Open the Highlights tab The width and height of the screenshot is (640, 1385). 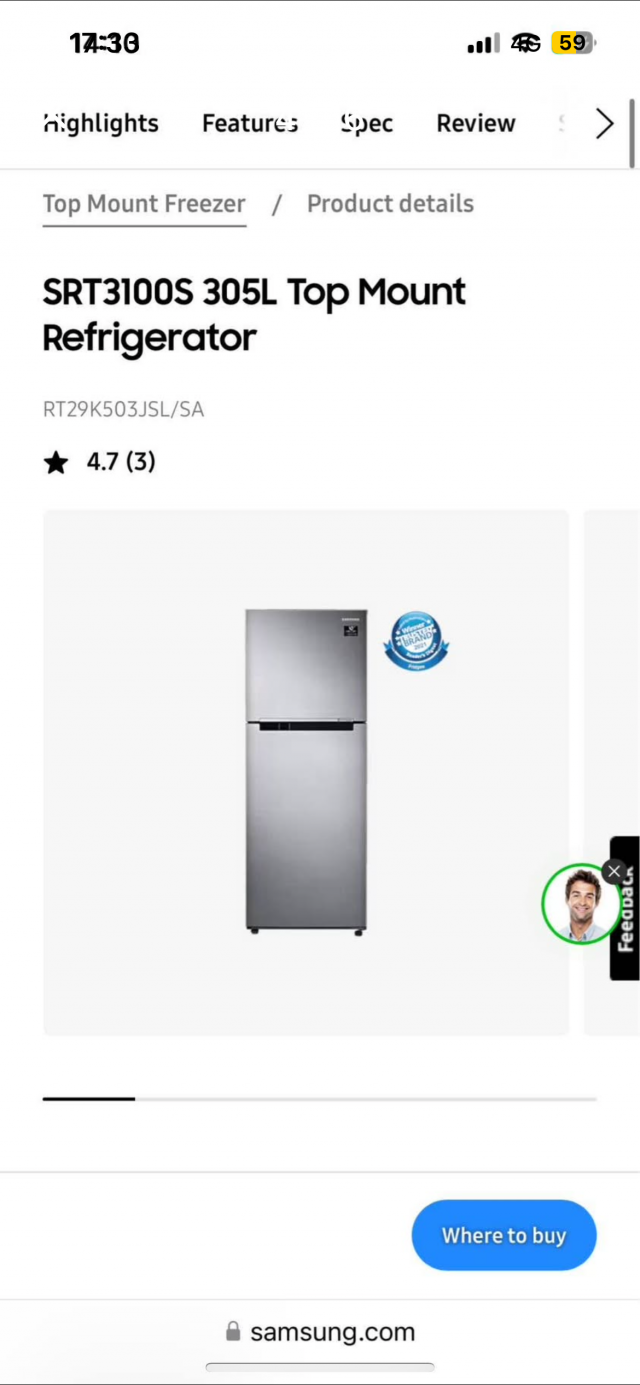point(101,123)
